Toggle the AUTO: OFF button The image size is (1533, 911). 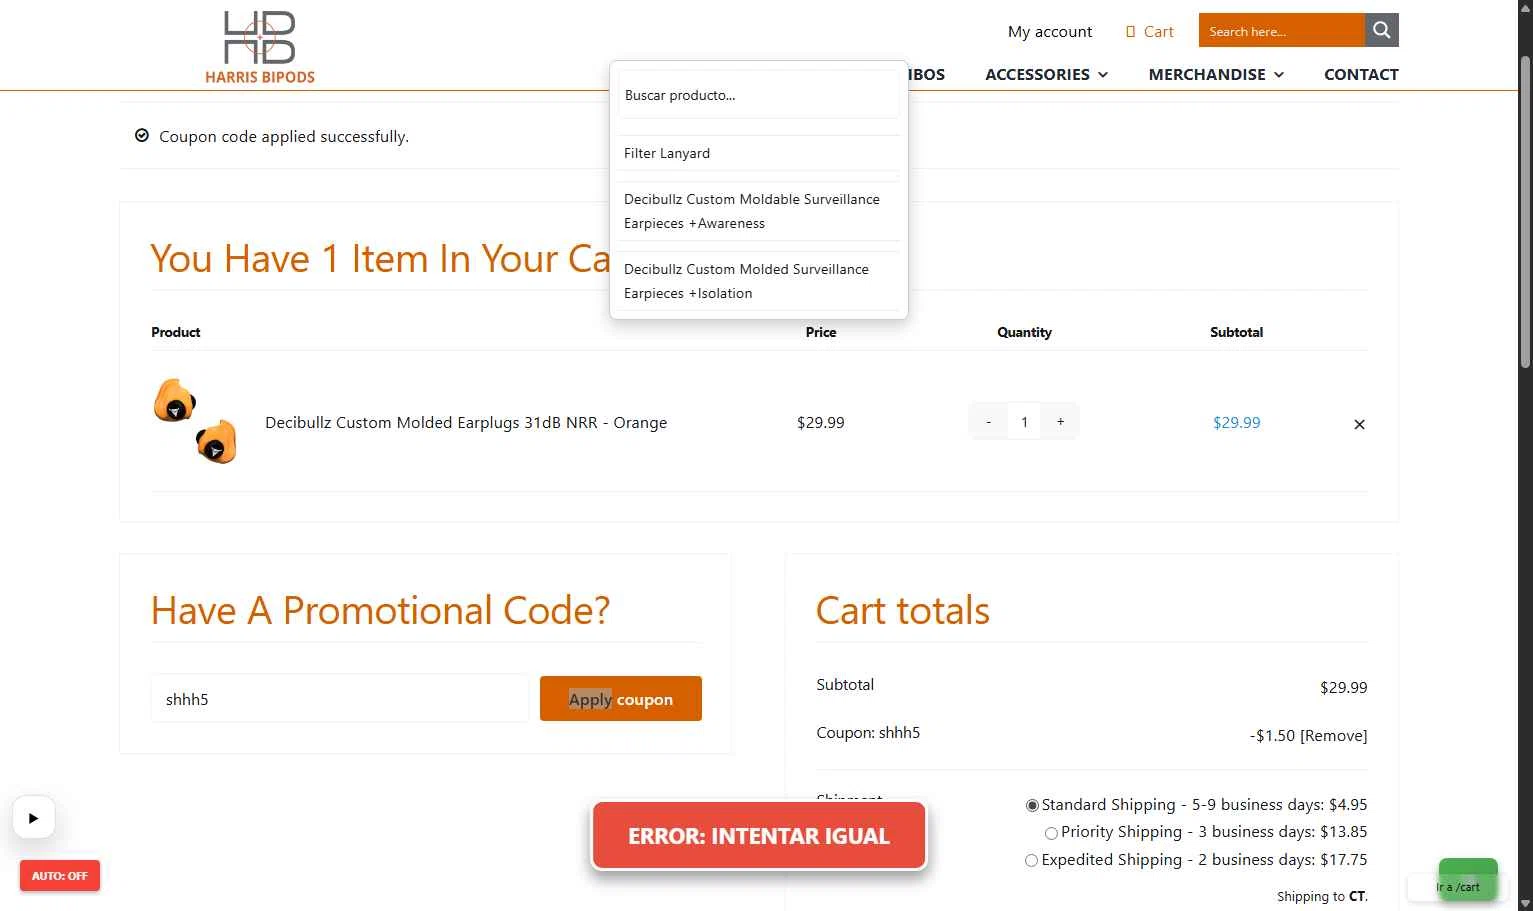click(x=60, y=876)
